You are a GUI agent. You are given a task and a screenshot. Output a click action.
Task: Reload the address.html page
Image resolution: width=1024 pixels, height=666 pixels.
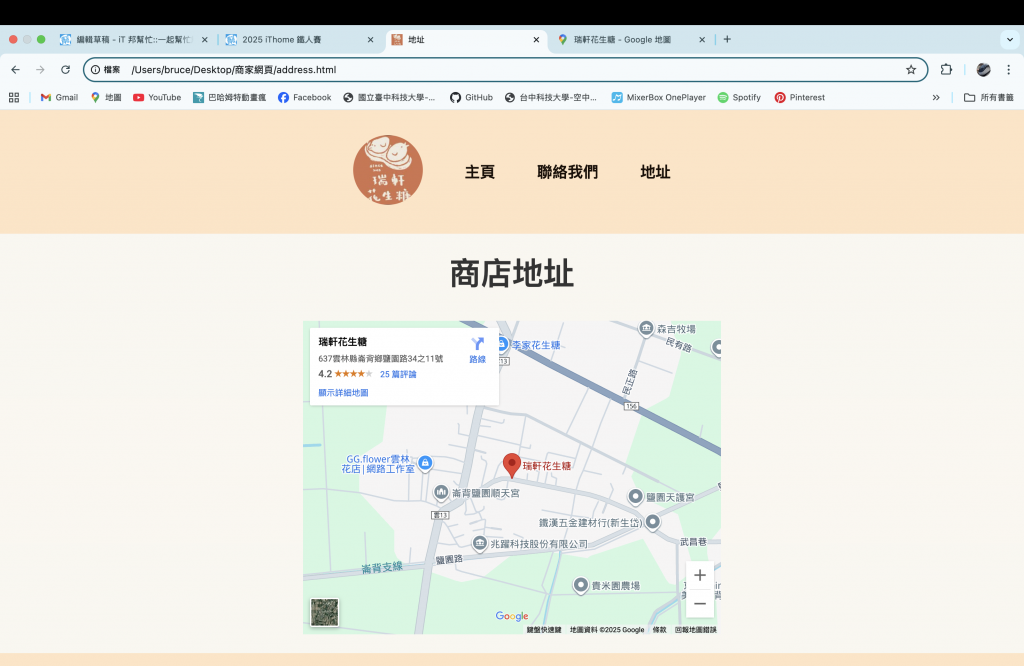65,70
